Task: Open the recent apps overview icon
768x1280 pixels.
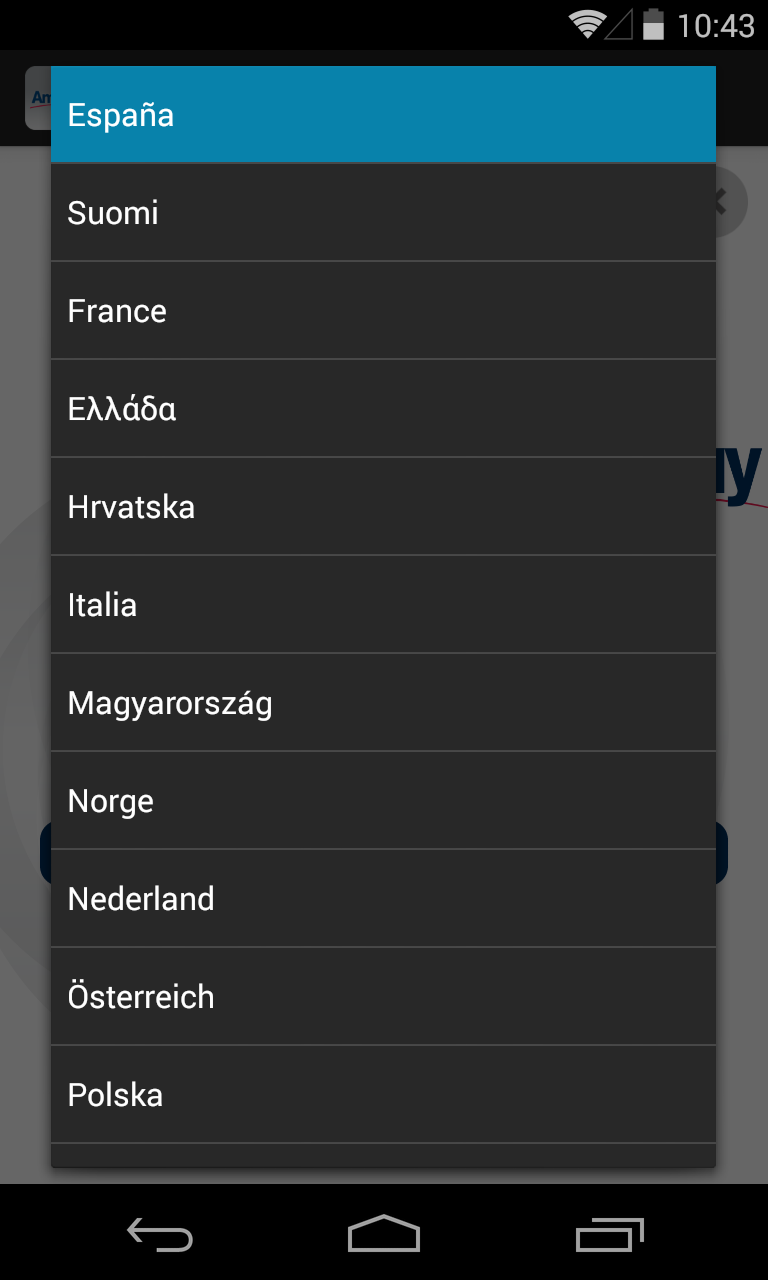Action: click(609, 1235)
